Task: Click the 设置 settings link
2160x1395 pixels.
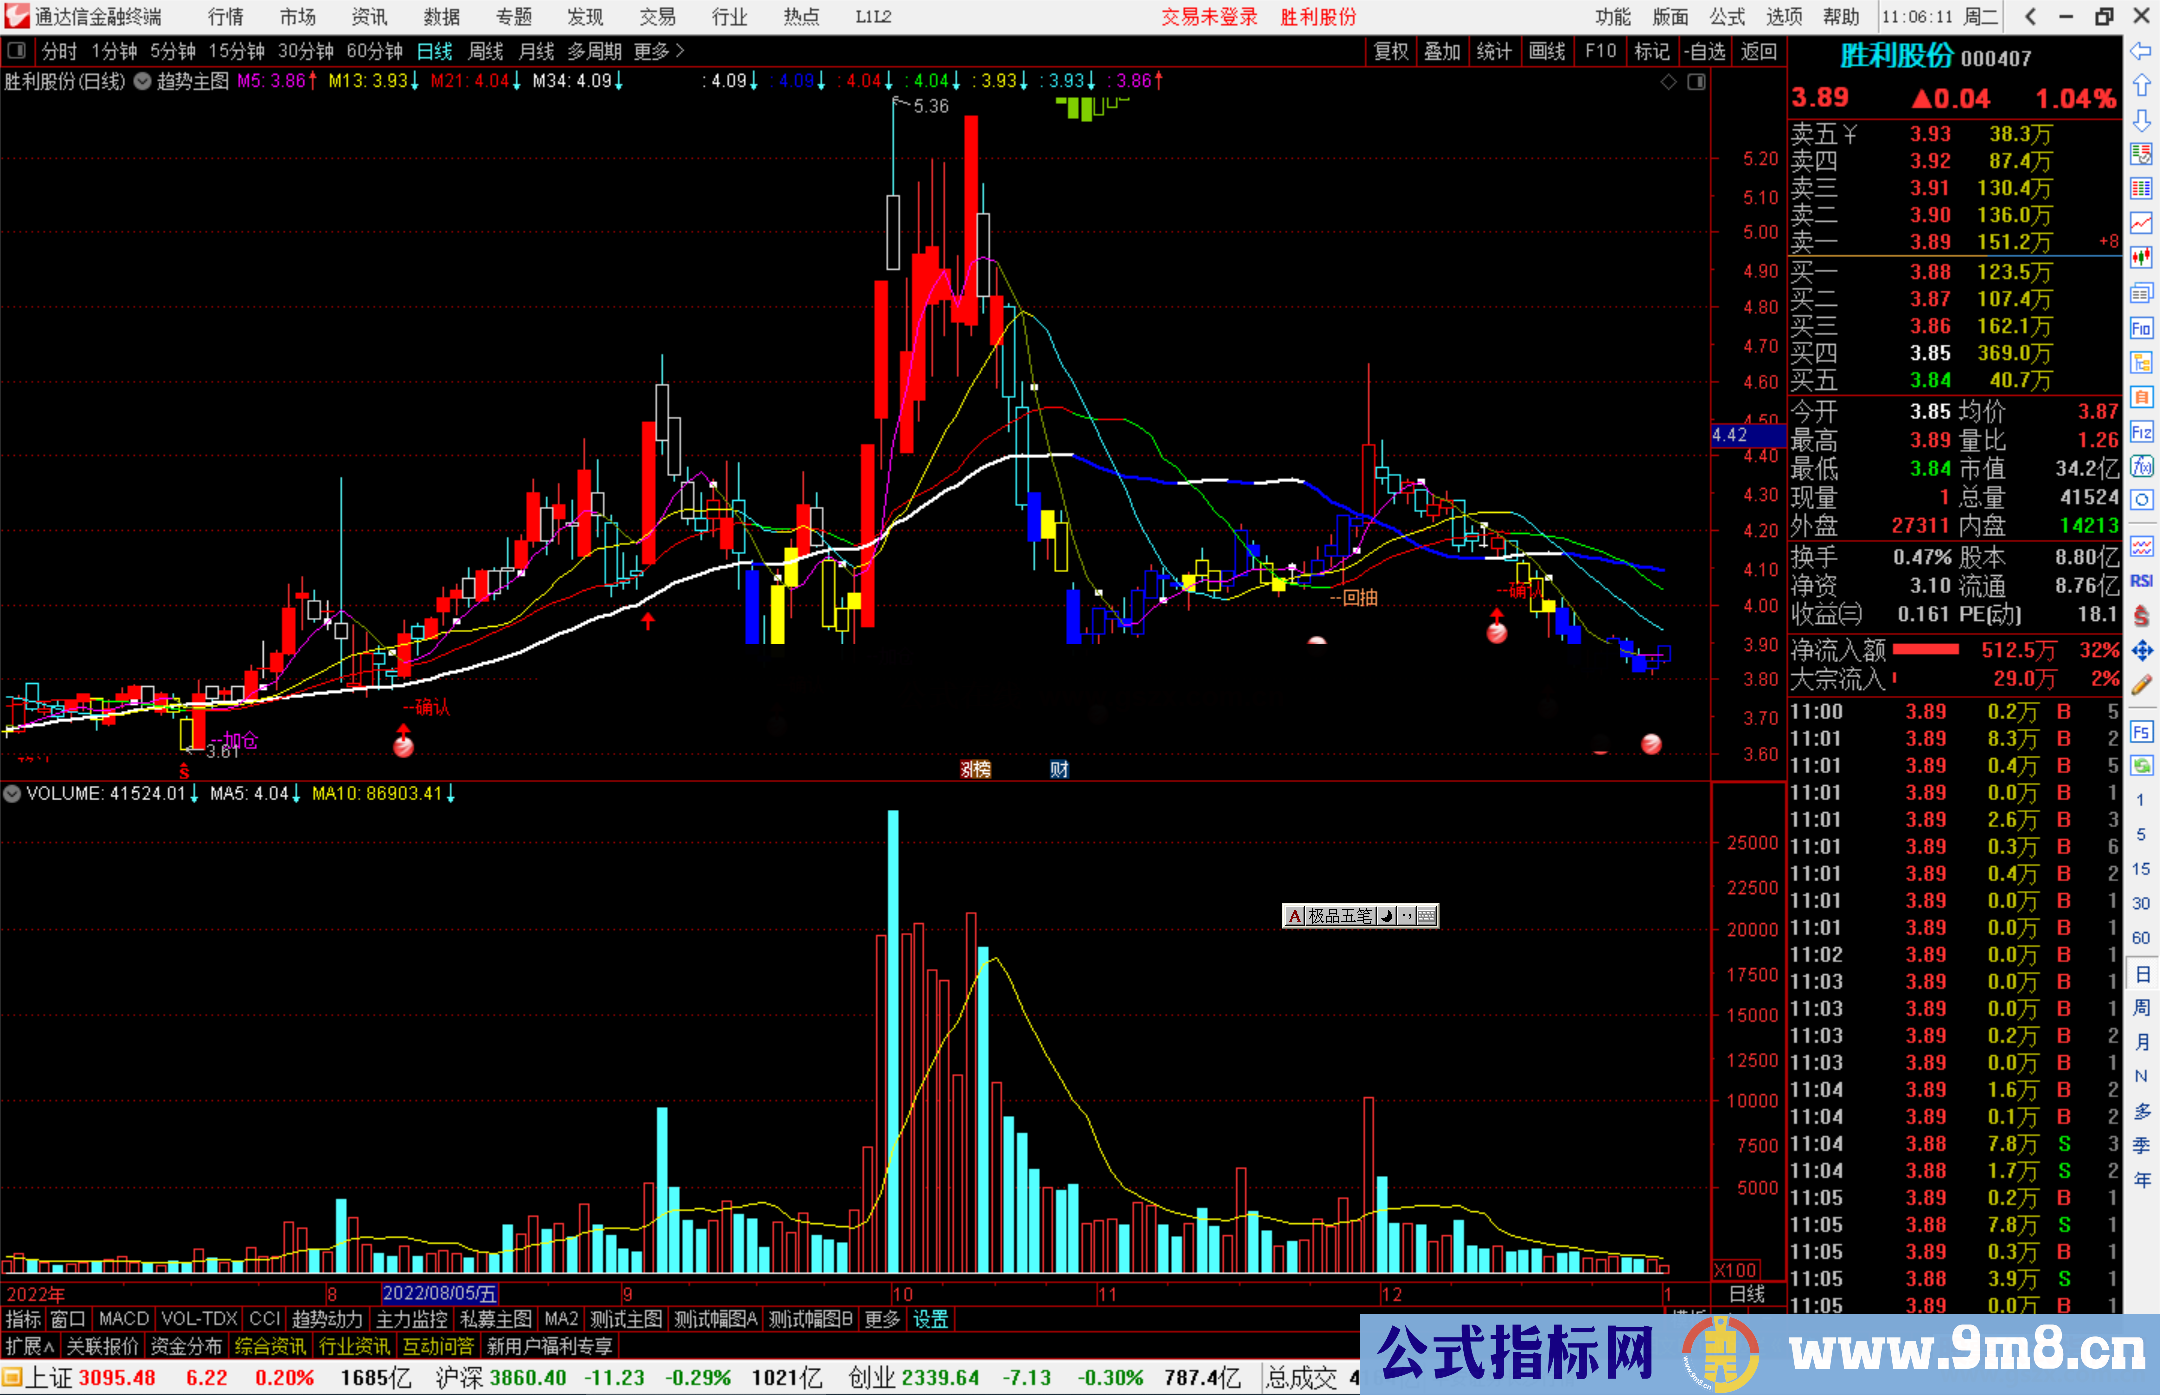Action: (930, 1319)
